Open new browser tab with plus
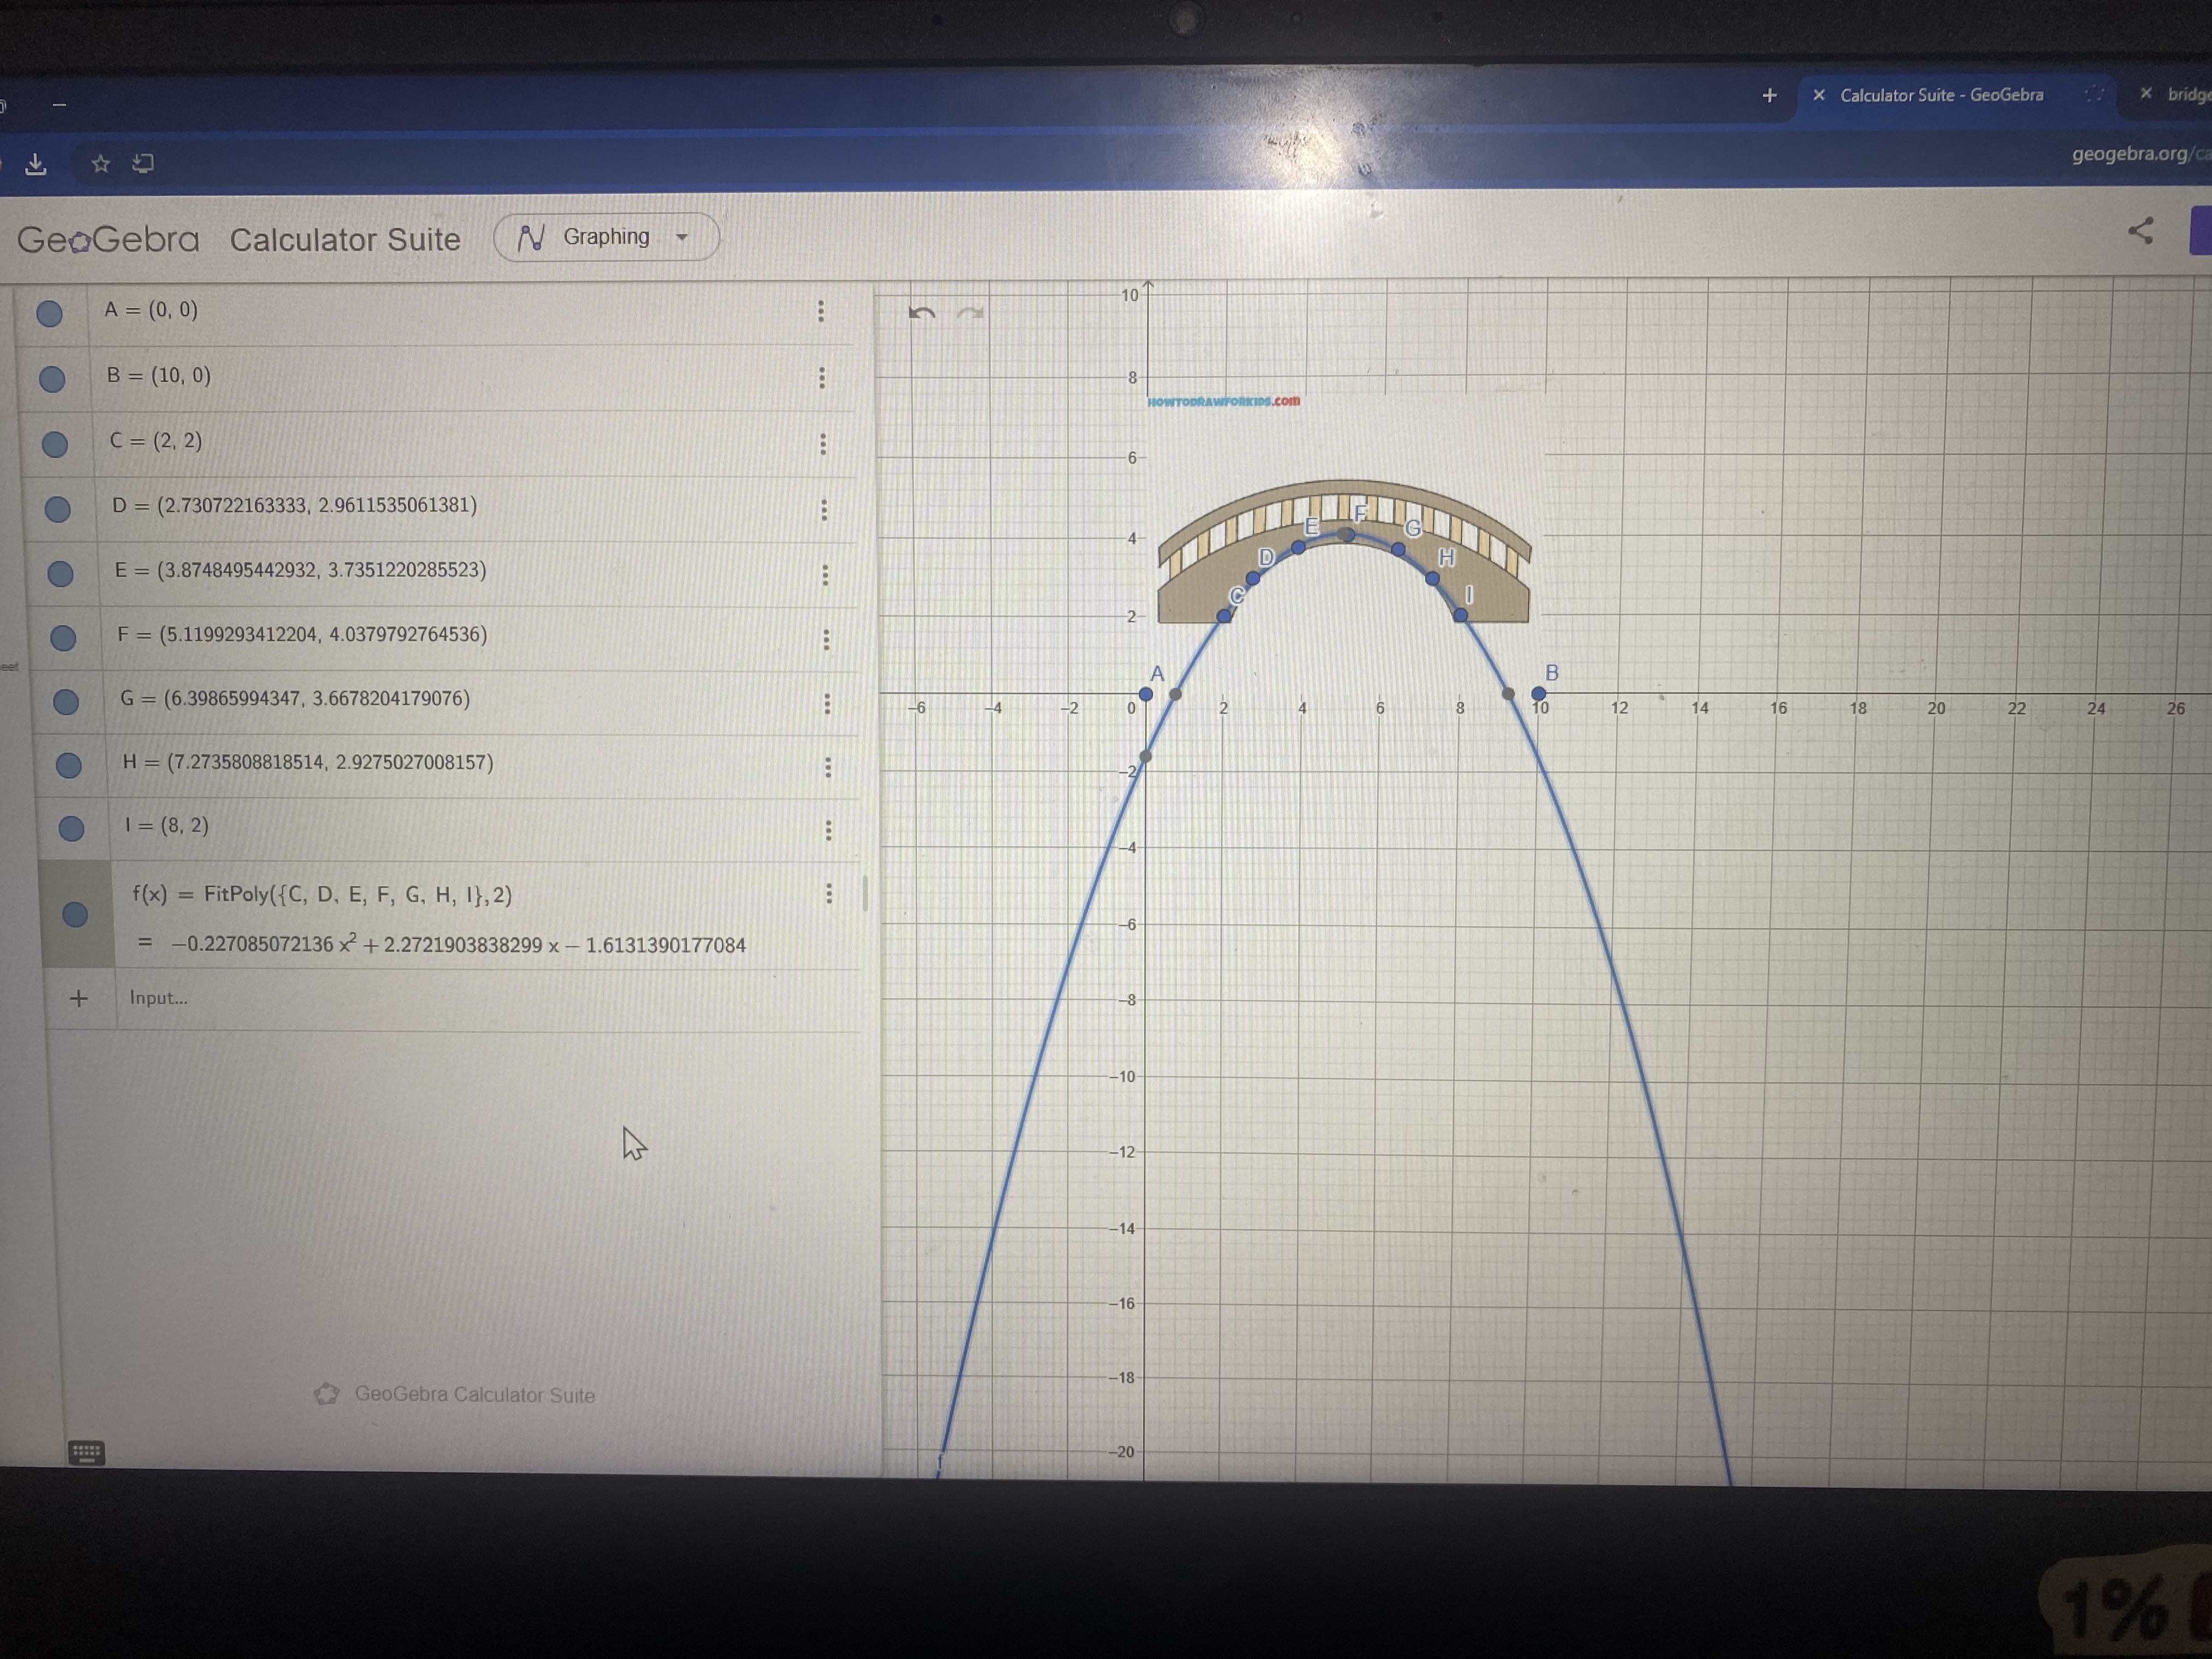Image resolution: width=2212 pixels, height=1659 pixels. pos(1769,95)
